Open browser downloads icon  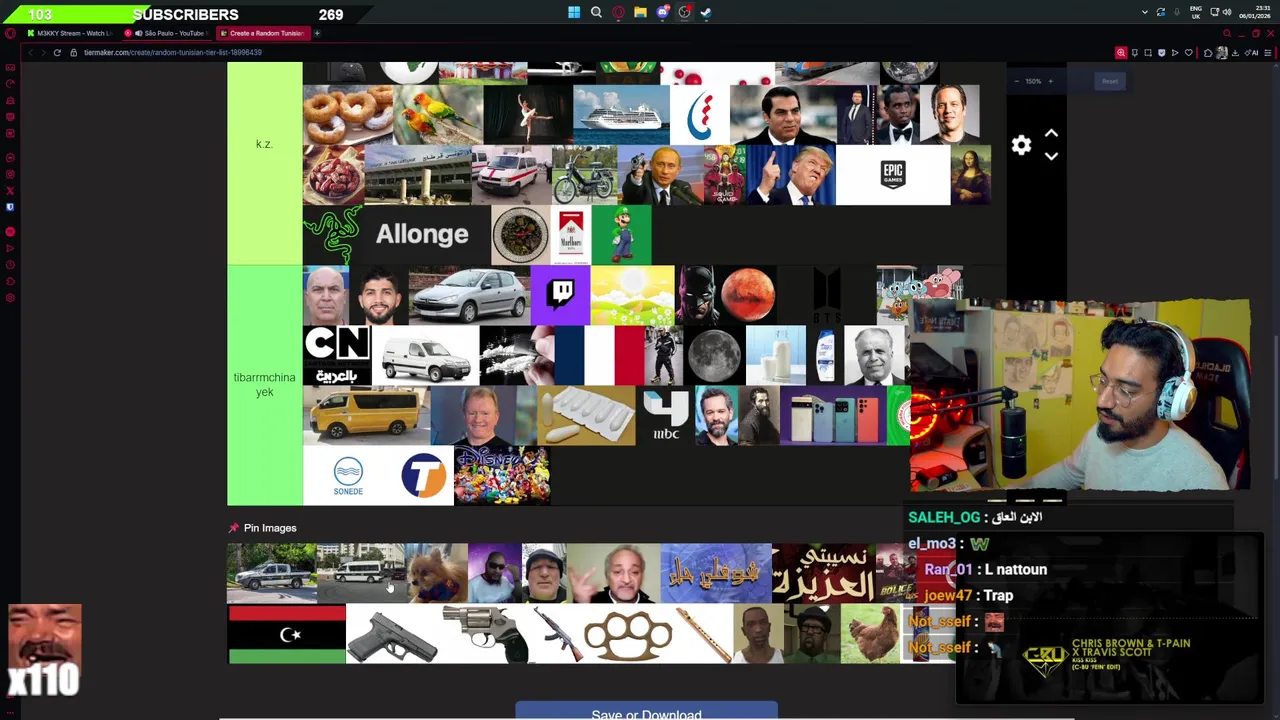1237,53
